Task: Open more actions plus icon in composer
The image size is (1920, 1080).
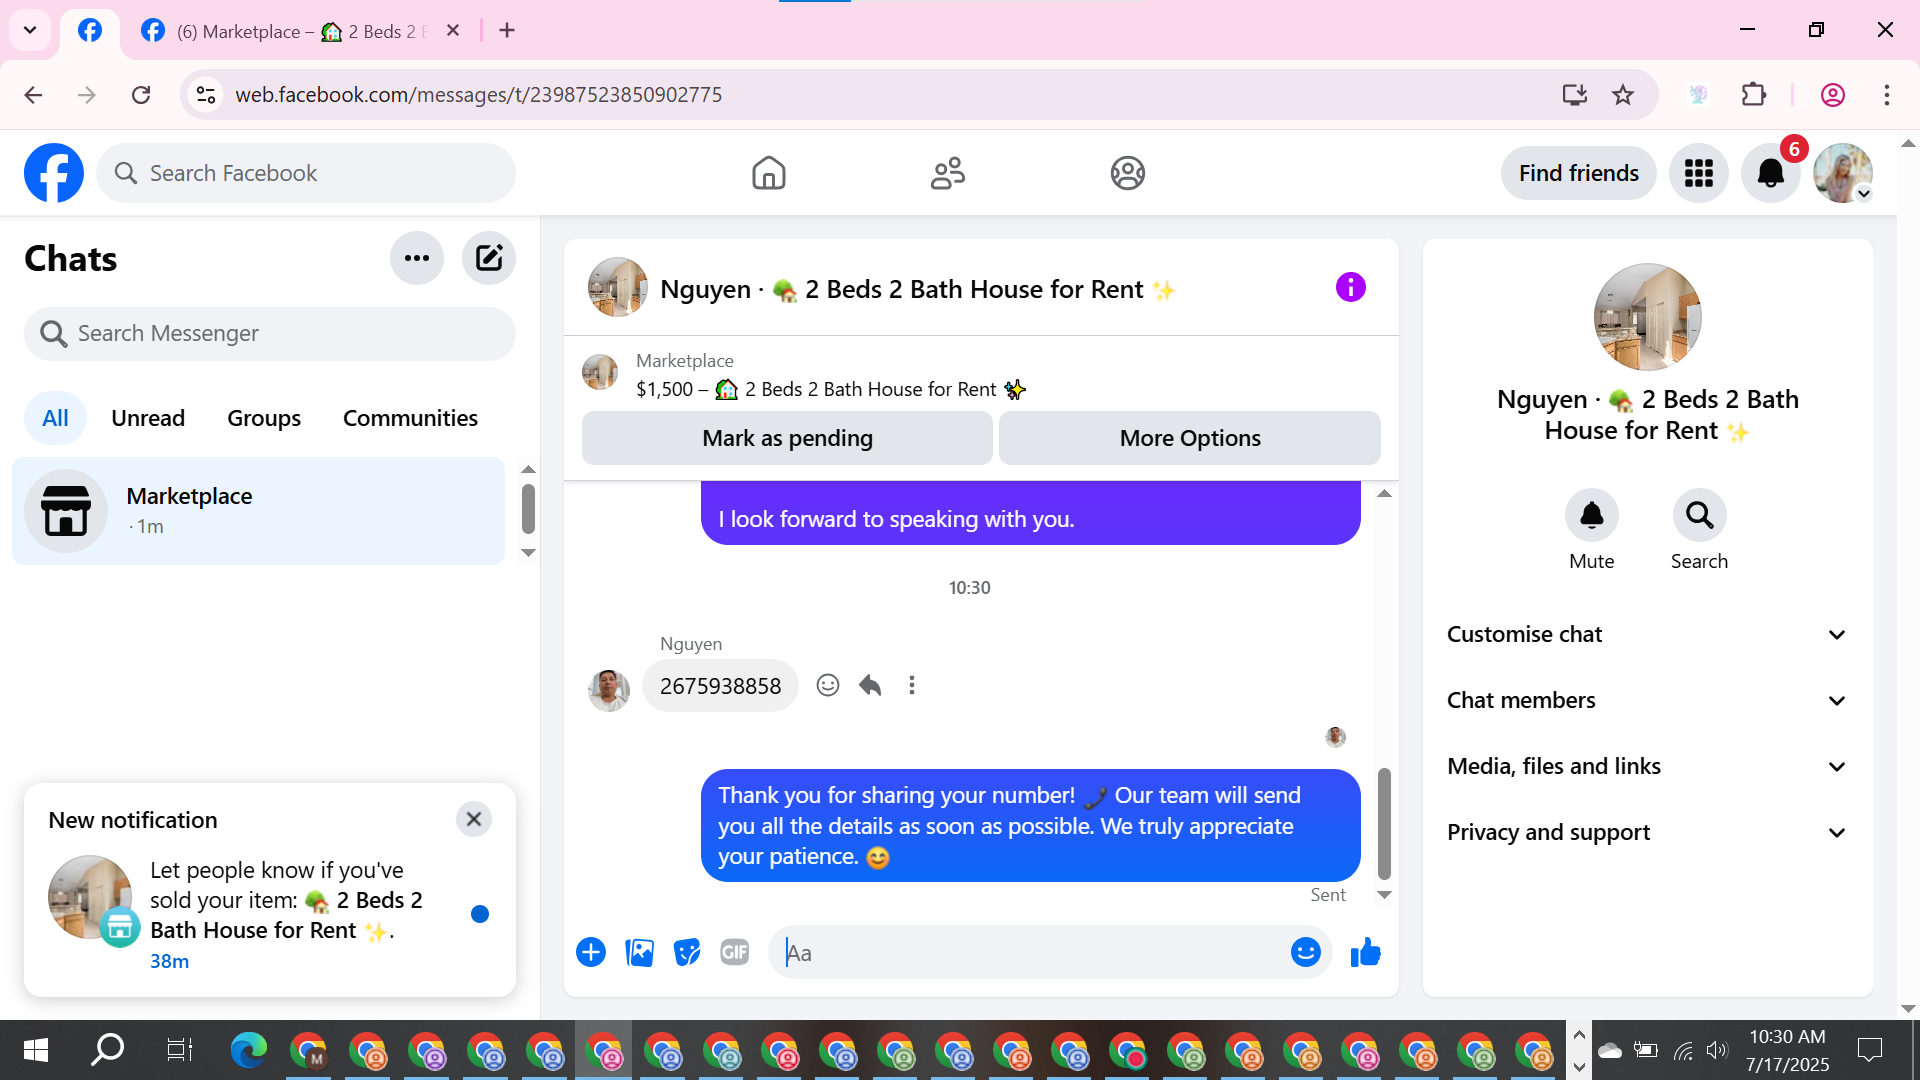Action: (591, 952)
